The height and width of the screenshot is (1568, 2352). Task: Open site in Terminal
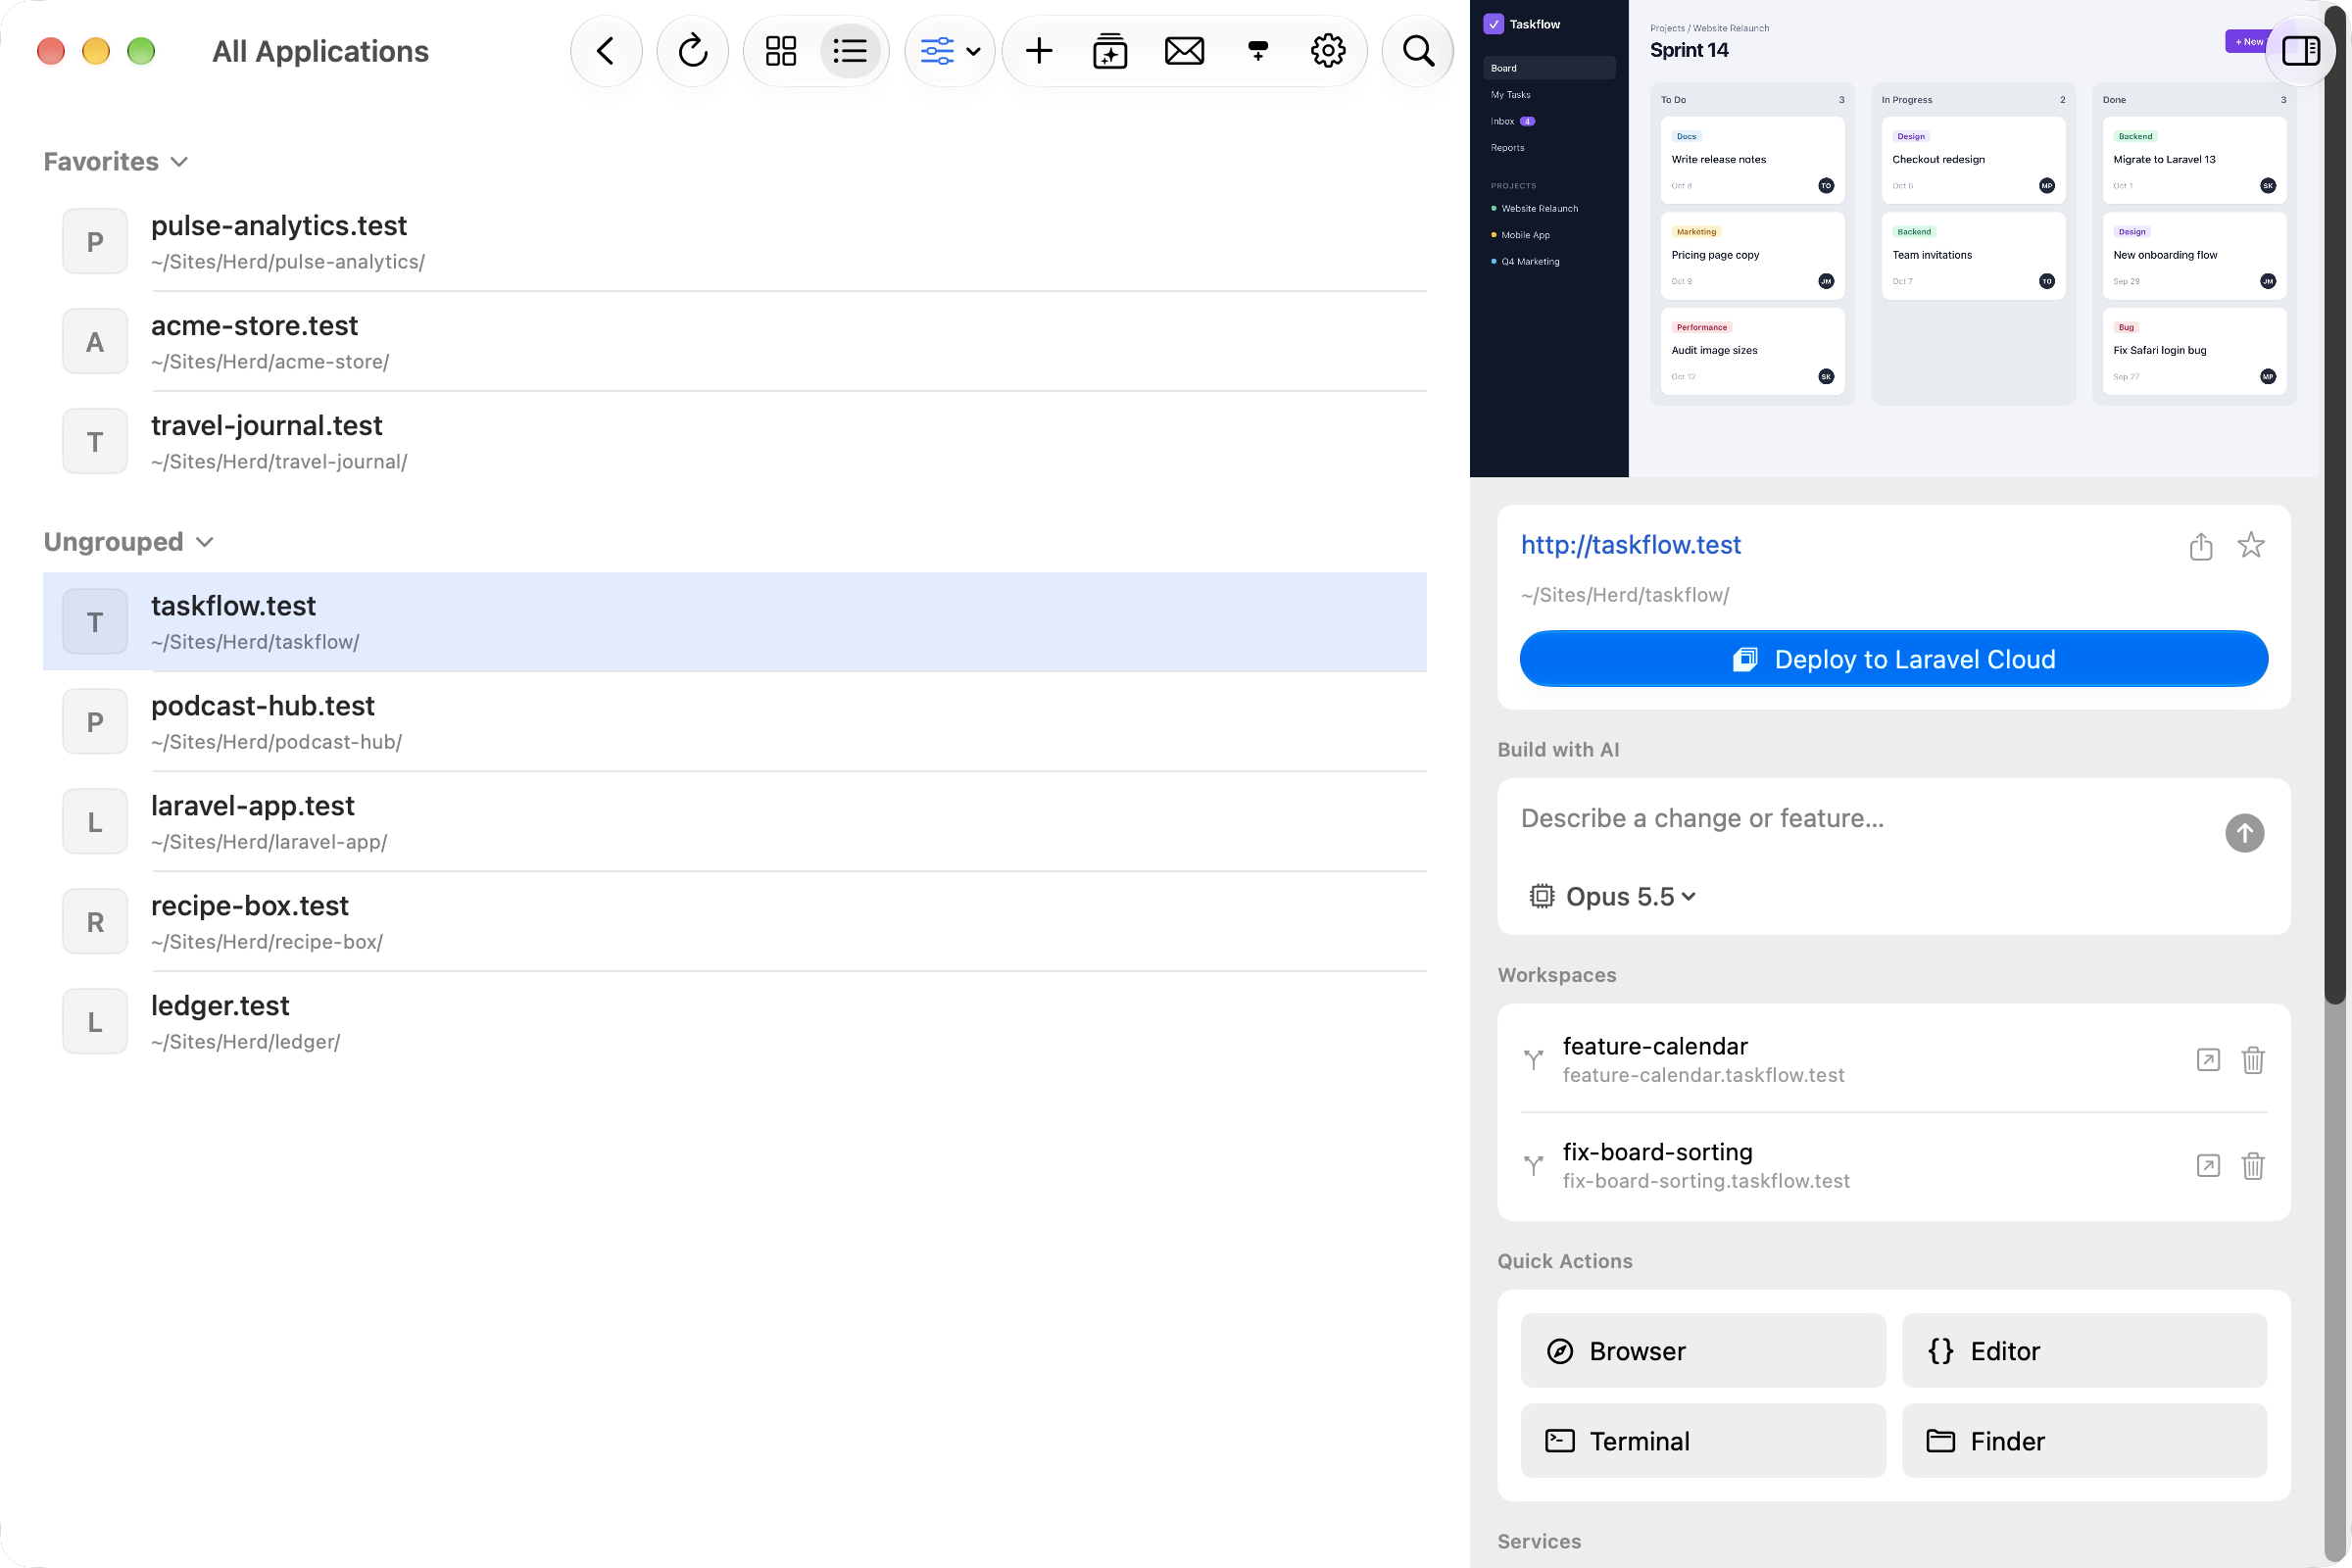click(x=1703, y=1441)
